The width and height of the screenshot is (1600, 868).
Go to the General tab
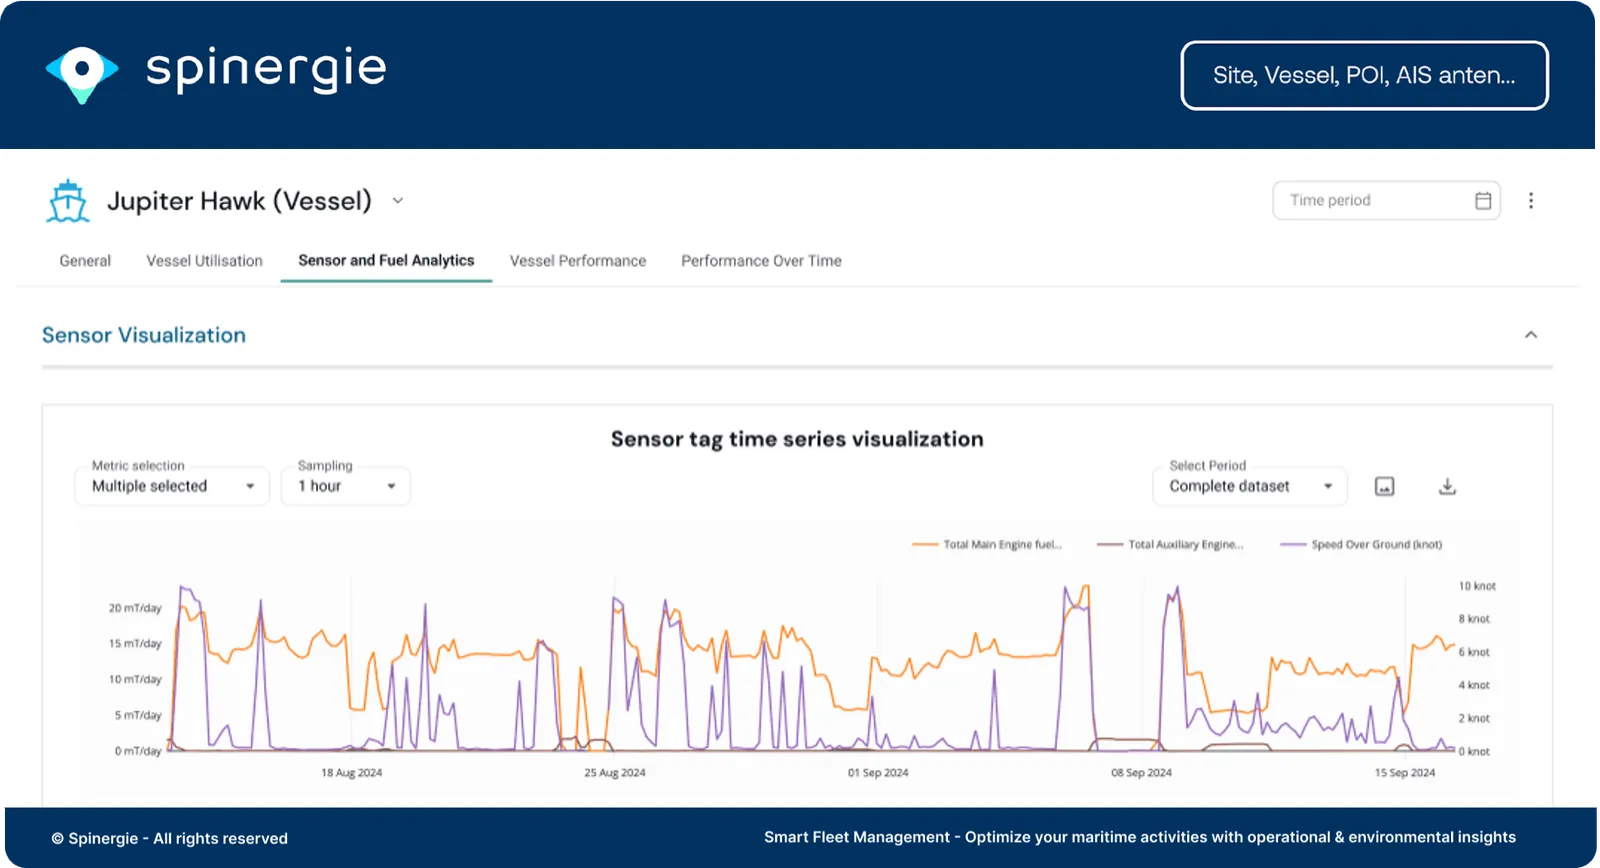85,261
